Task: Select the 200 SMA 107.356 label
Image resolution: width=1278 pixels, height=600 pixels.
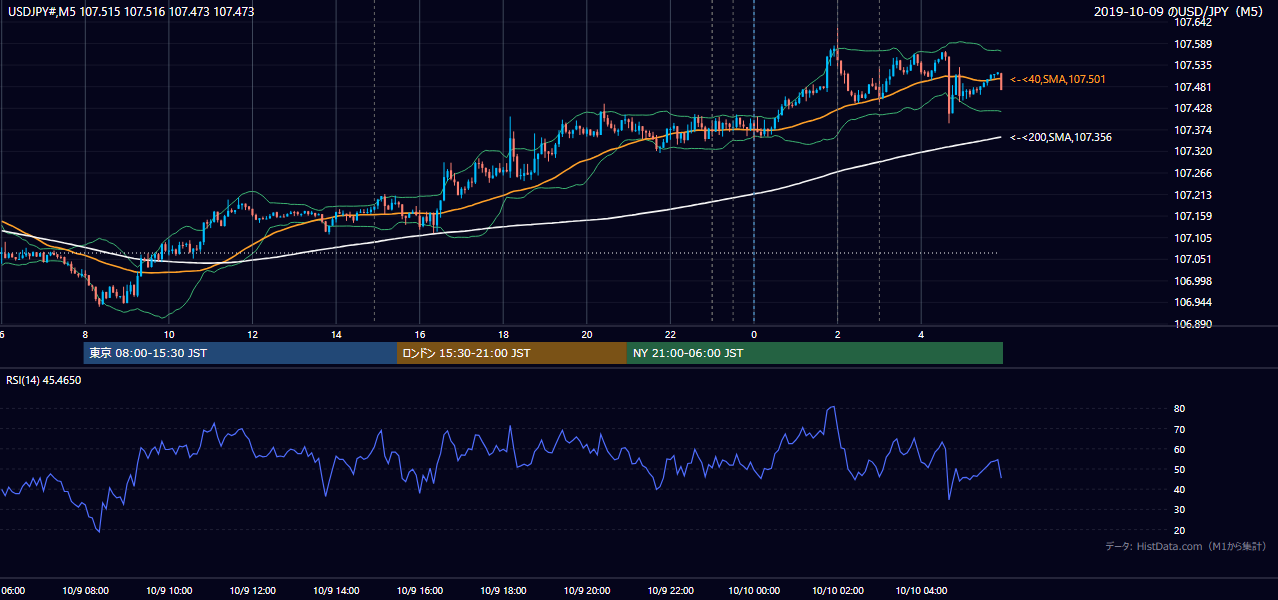Action: click(x=1061, y=137)
